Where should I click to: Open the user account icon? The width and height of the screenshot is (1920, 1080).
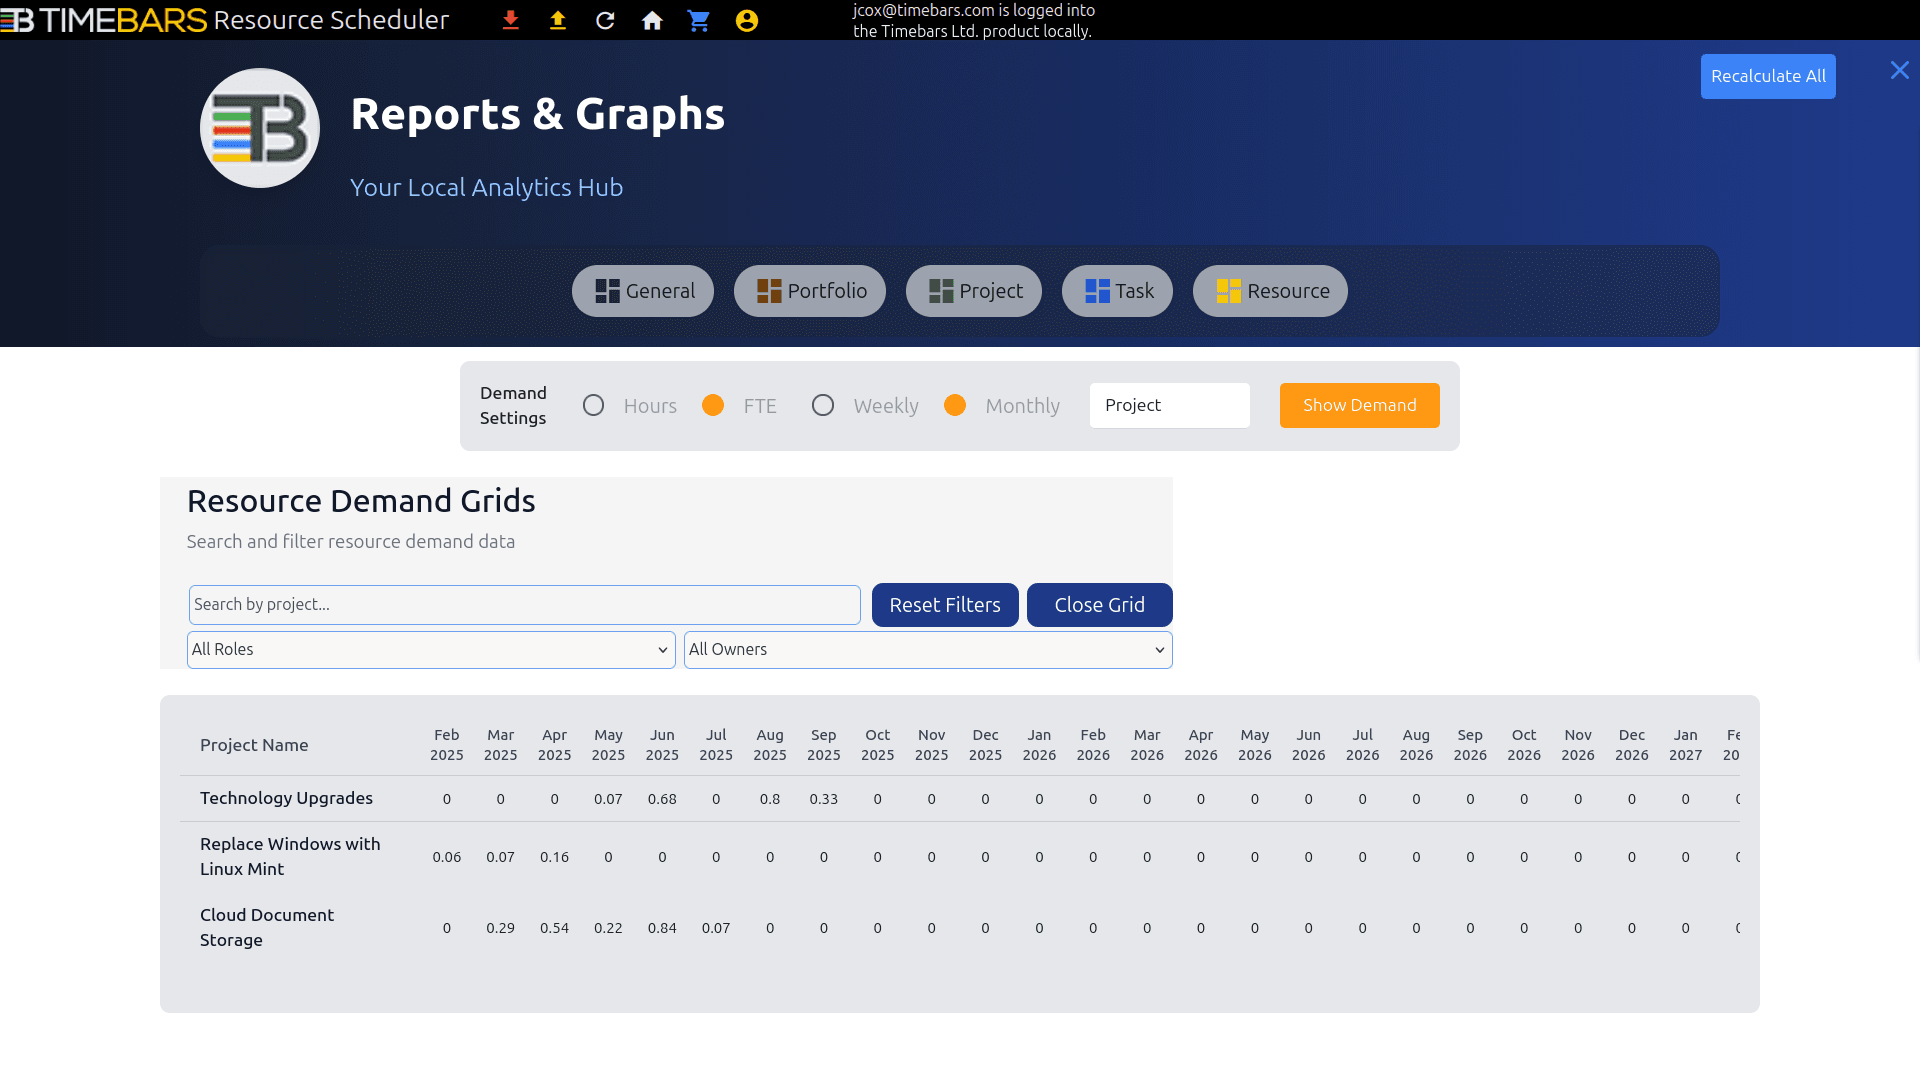coord(747,20)
